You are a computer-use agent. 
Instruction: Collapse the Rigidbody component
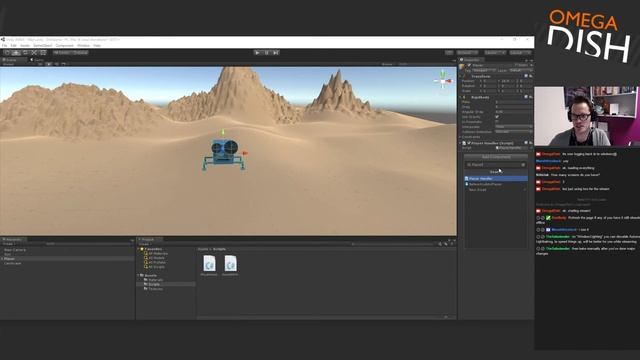pos(460,98)
